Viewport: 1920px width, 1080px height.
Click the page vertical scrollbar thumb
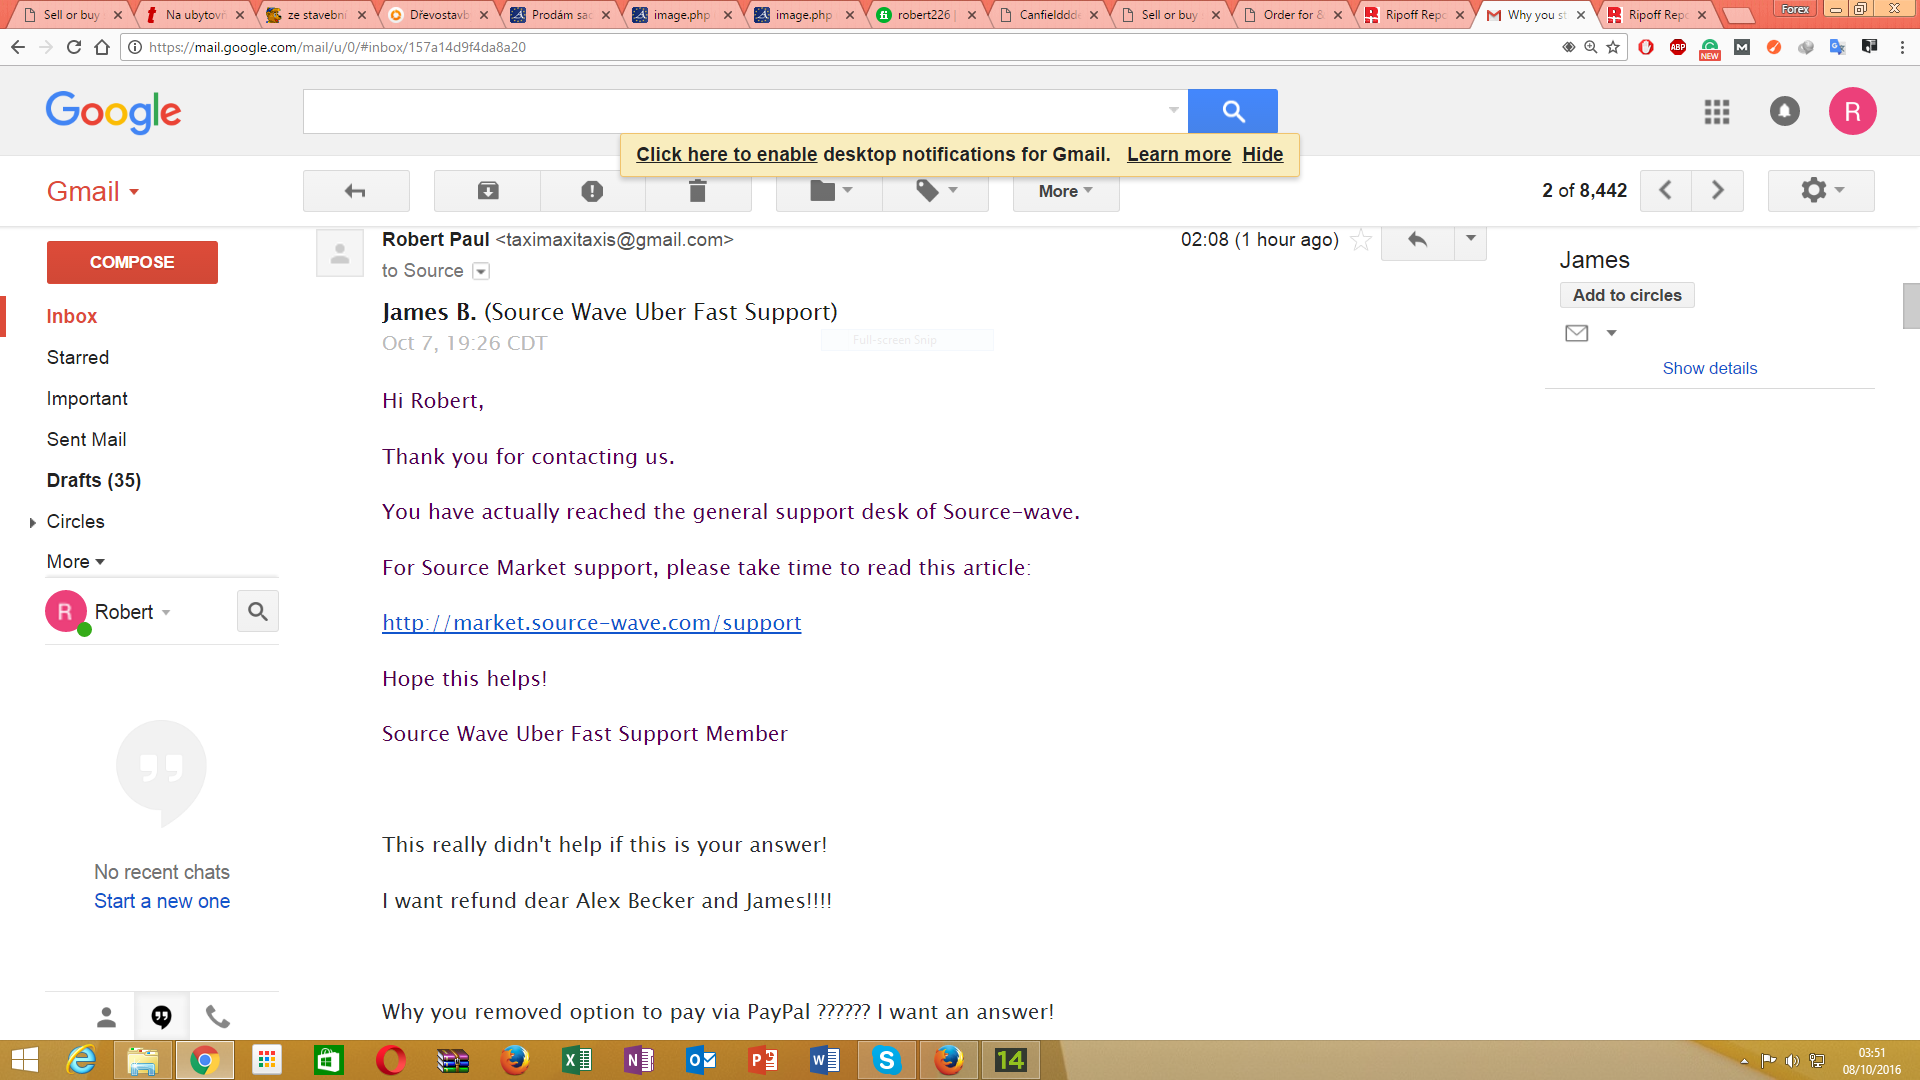pyautogui.click(x=1911, y=306)
